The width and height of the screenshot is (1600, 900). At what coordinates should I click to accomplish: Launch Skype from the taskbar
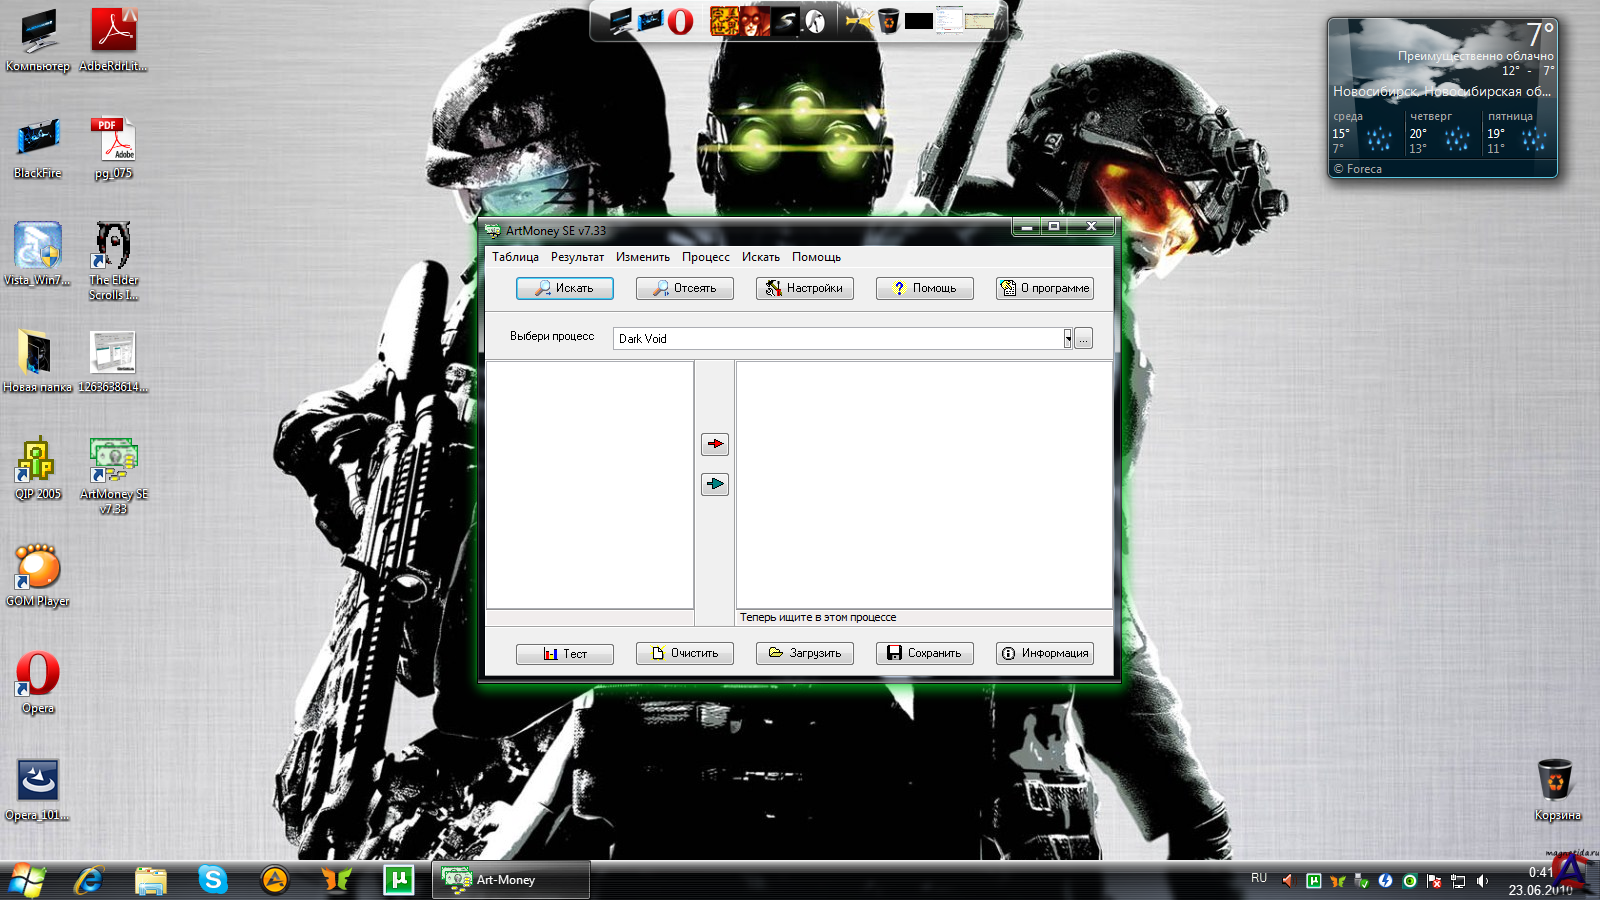[212, 880]
